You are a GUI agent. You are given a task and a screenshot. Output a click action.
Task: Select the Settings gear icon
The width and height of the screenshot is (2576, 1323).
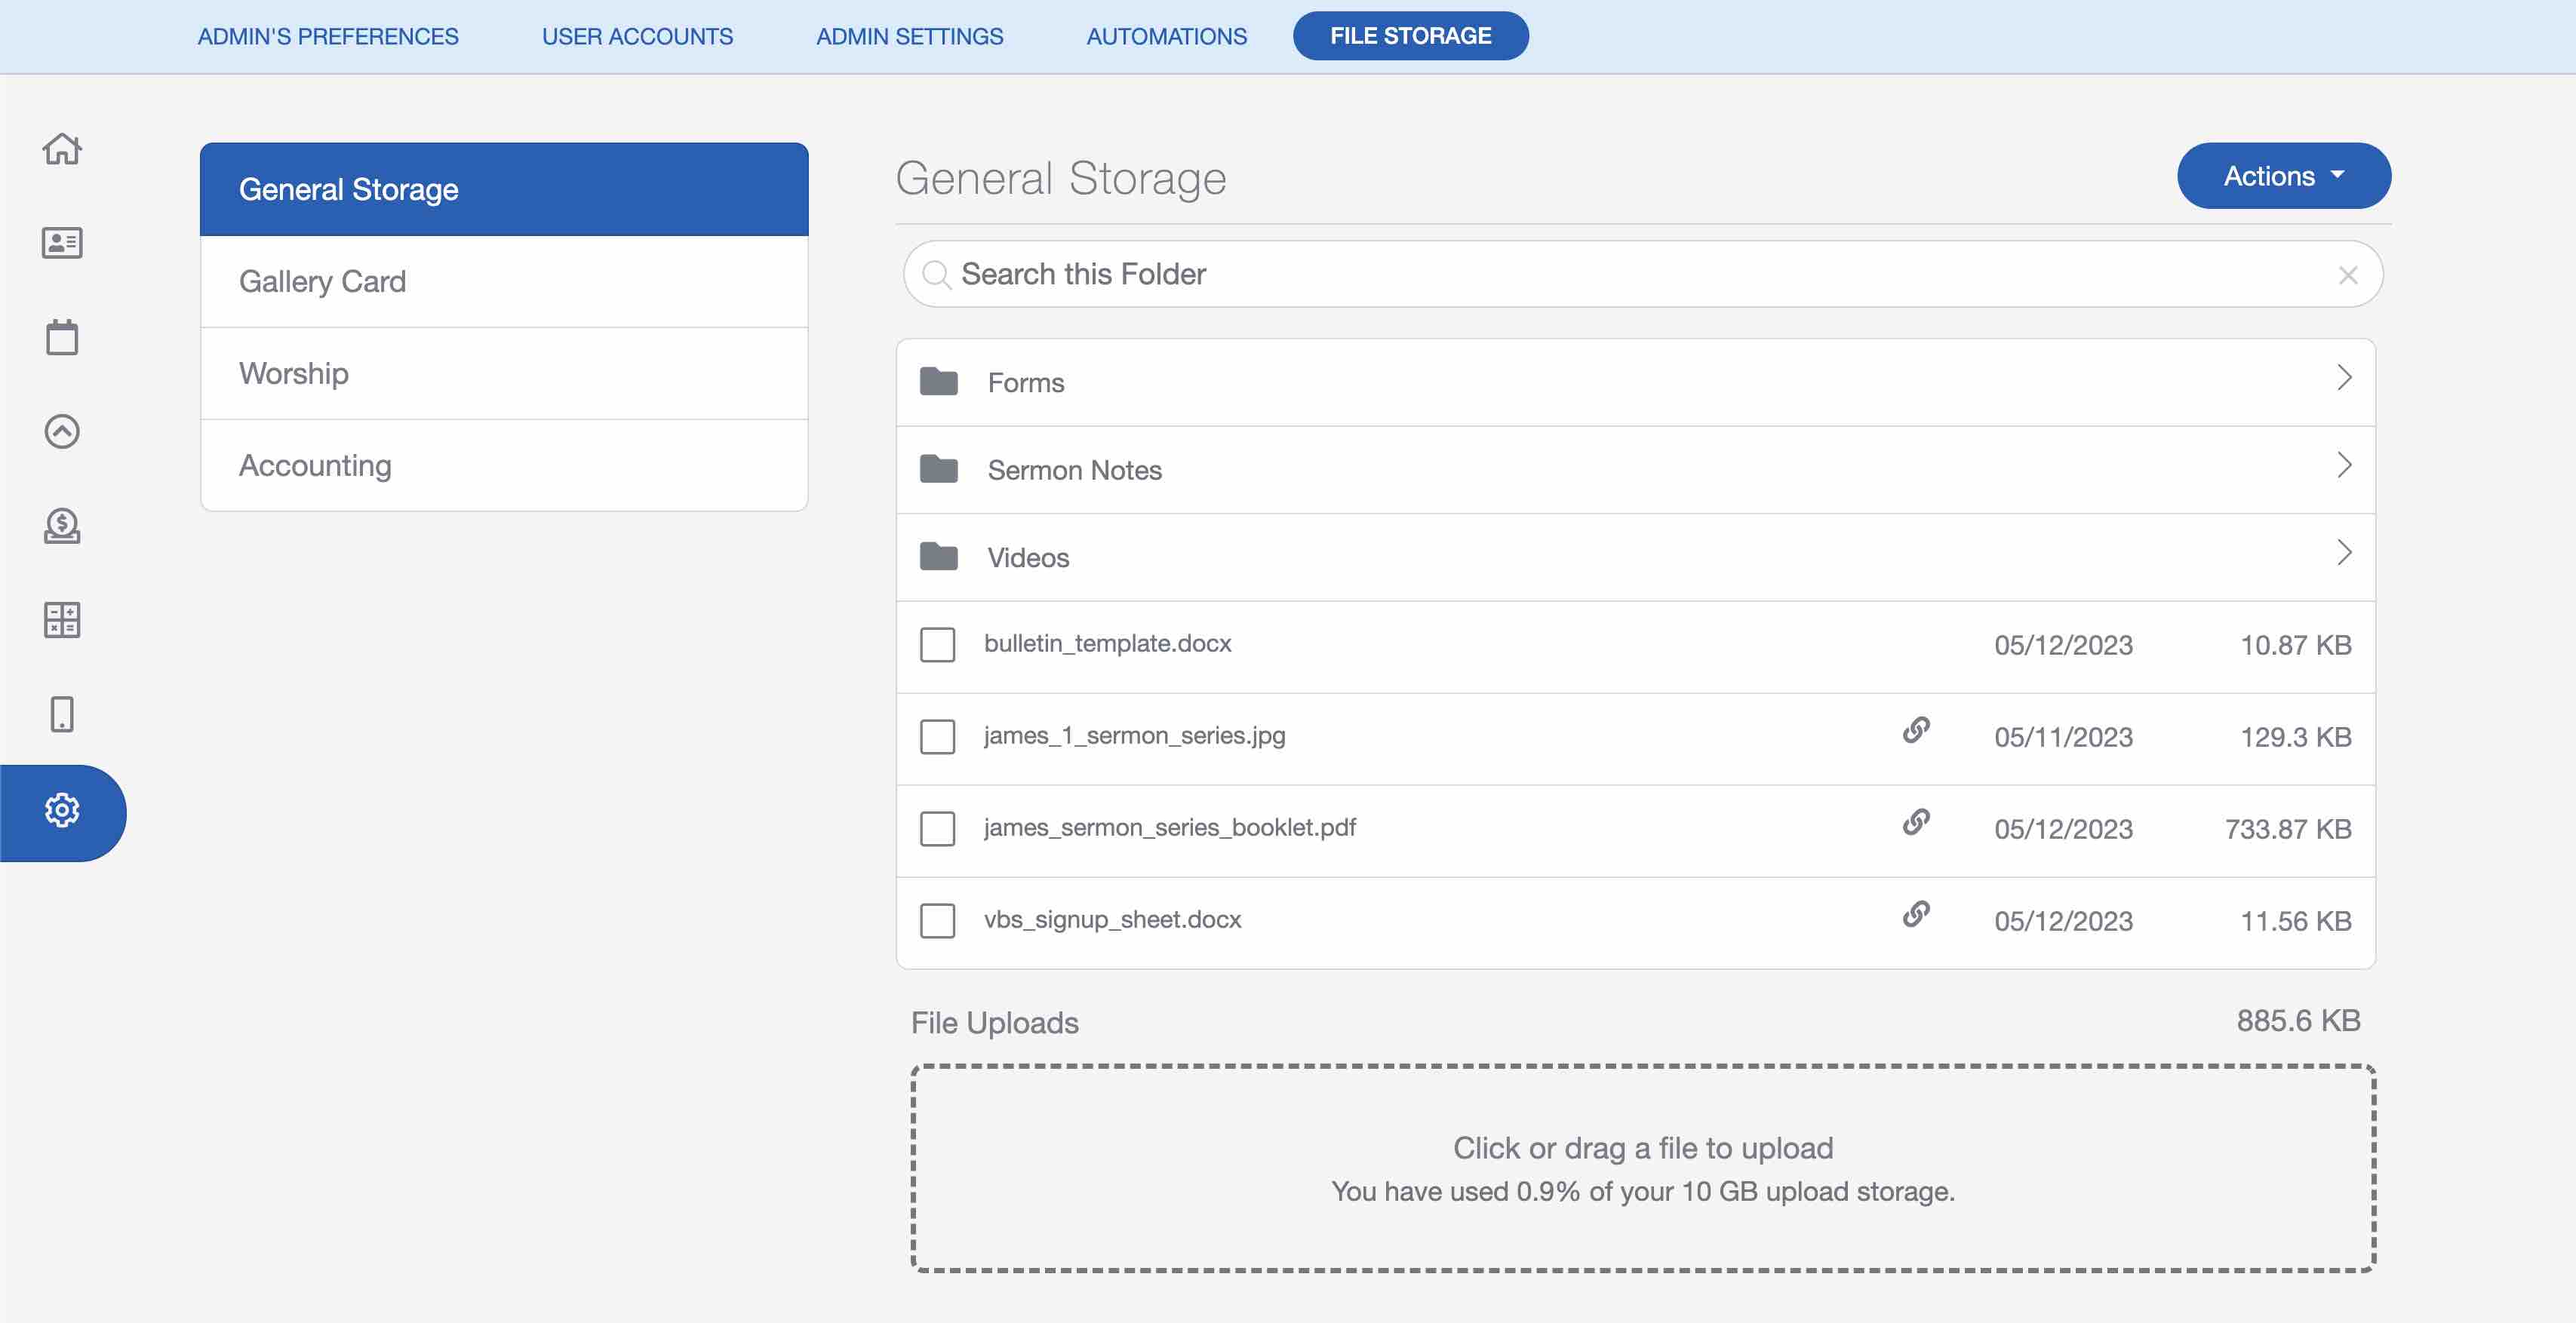pyautogui.click(x=62, y=810)
